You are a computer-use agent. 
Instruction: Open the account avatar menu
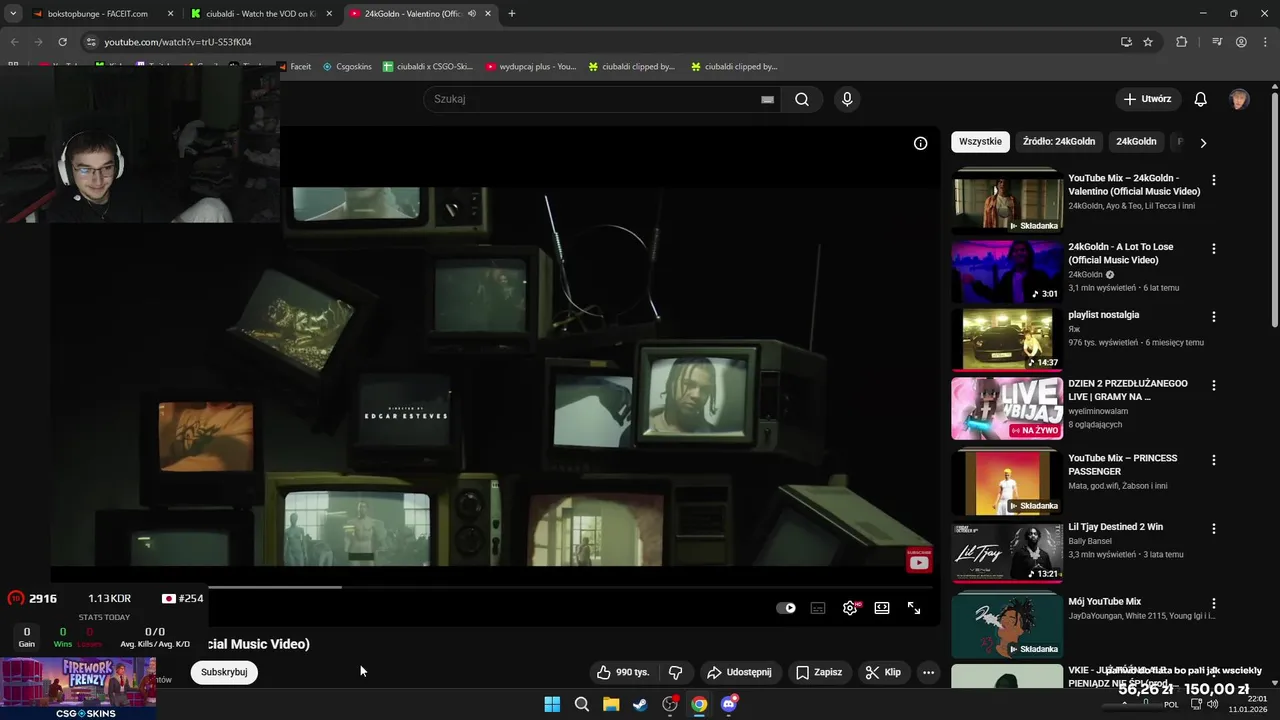click(x=1239, y=99)
